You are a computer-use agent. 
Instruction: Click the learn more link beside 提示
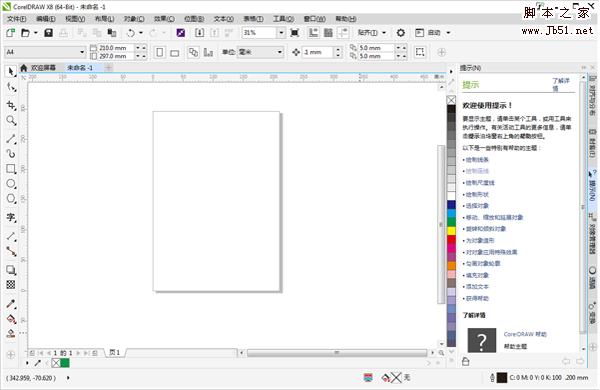click(x=561, y=85)
